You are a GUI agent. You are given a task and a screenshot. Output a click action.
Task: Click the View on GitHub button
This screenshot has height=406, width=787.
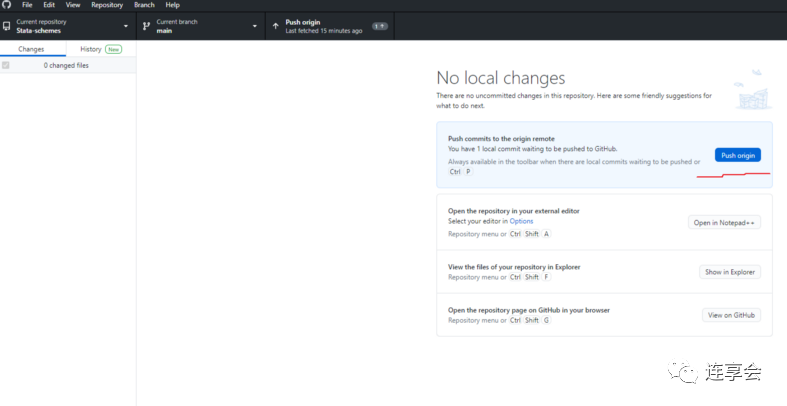pyautogui.click(x=731, y=315)
